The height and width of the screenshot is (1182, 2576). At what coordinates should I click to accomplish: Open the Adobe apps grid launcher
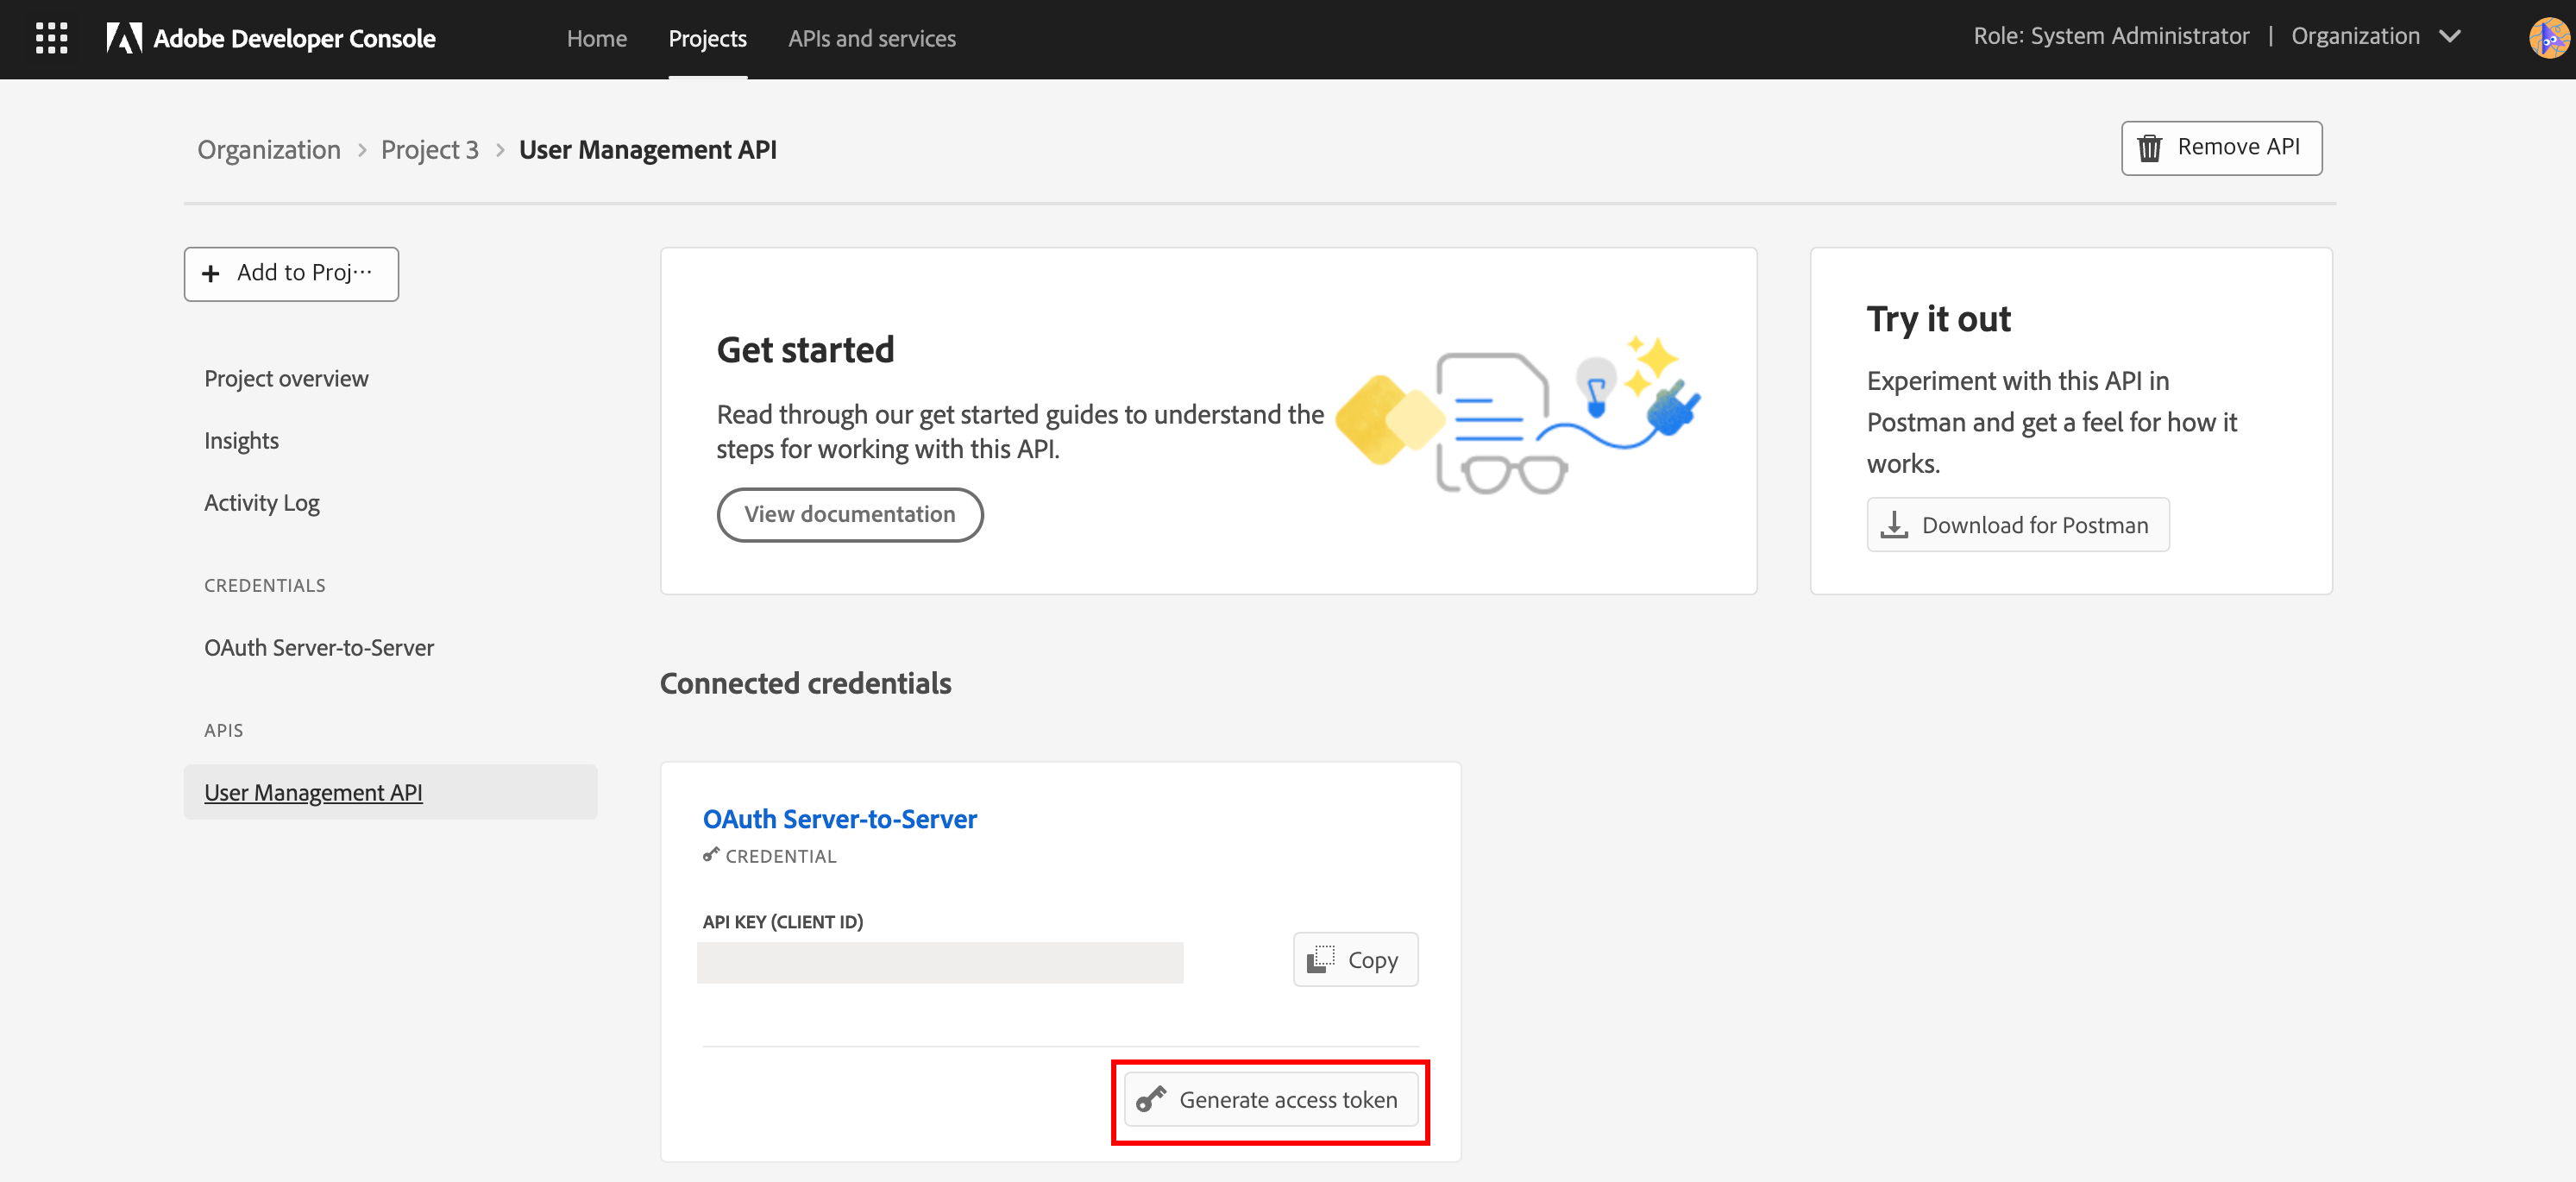click(x=50, y=38)
